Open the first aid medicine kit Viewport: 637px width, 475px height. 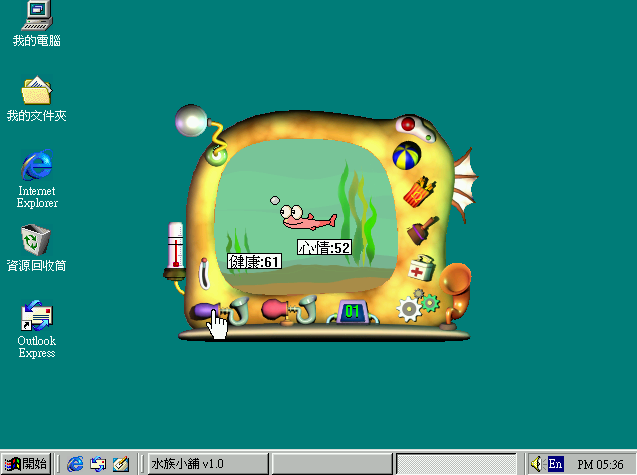(x=422, y=268)
